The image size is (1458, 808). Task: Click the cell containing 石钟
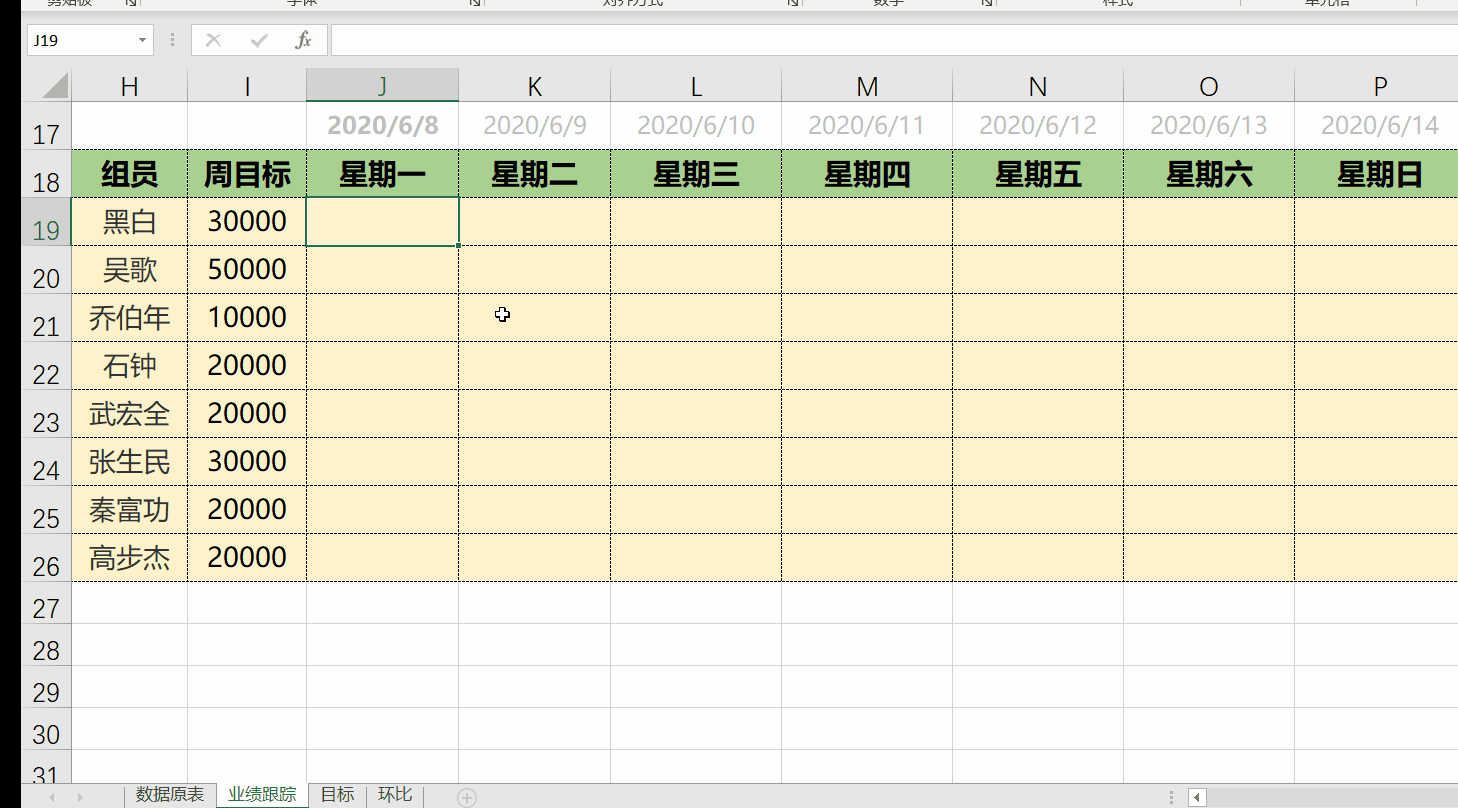tap(129, 366)
